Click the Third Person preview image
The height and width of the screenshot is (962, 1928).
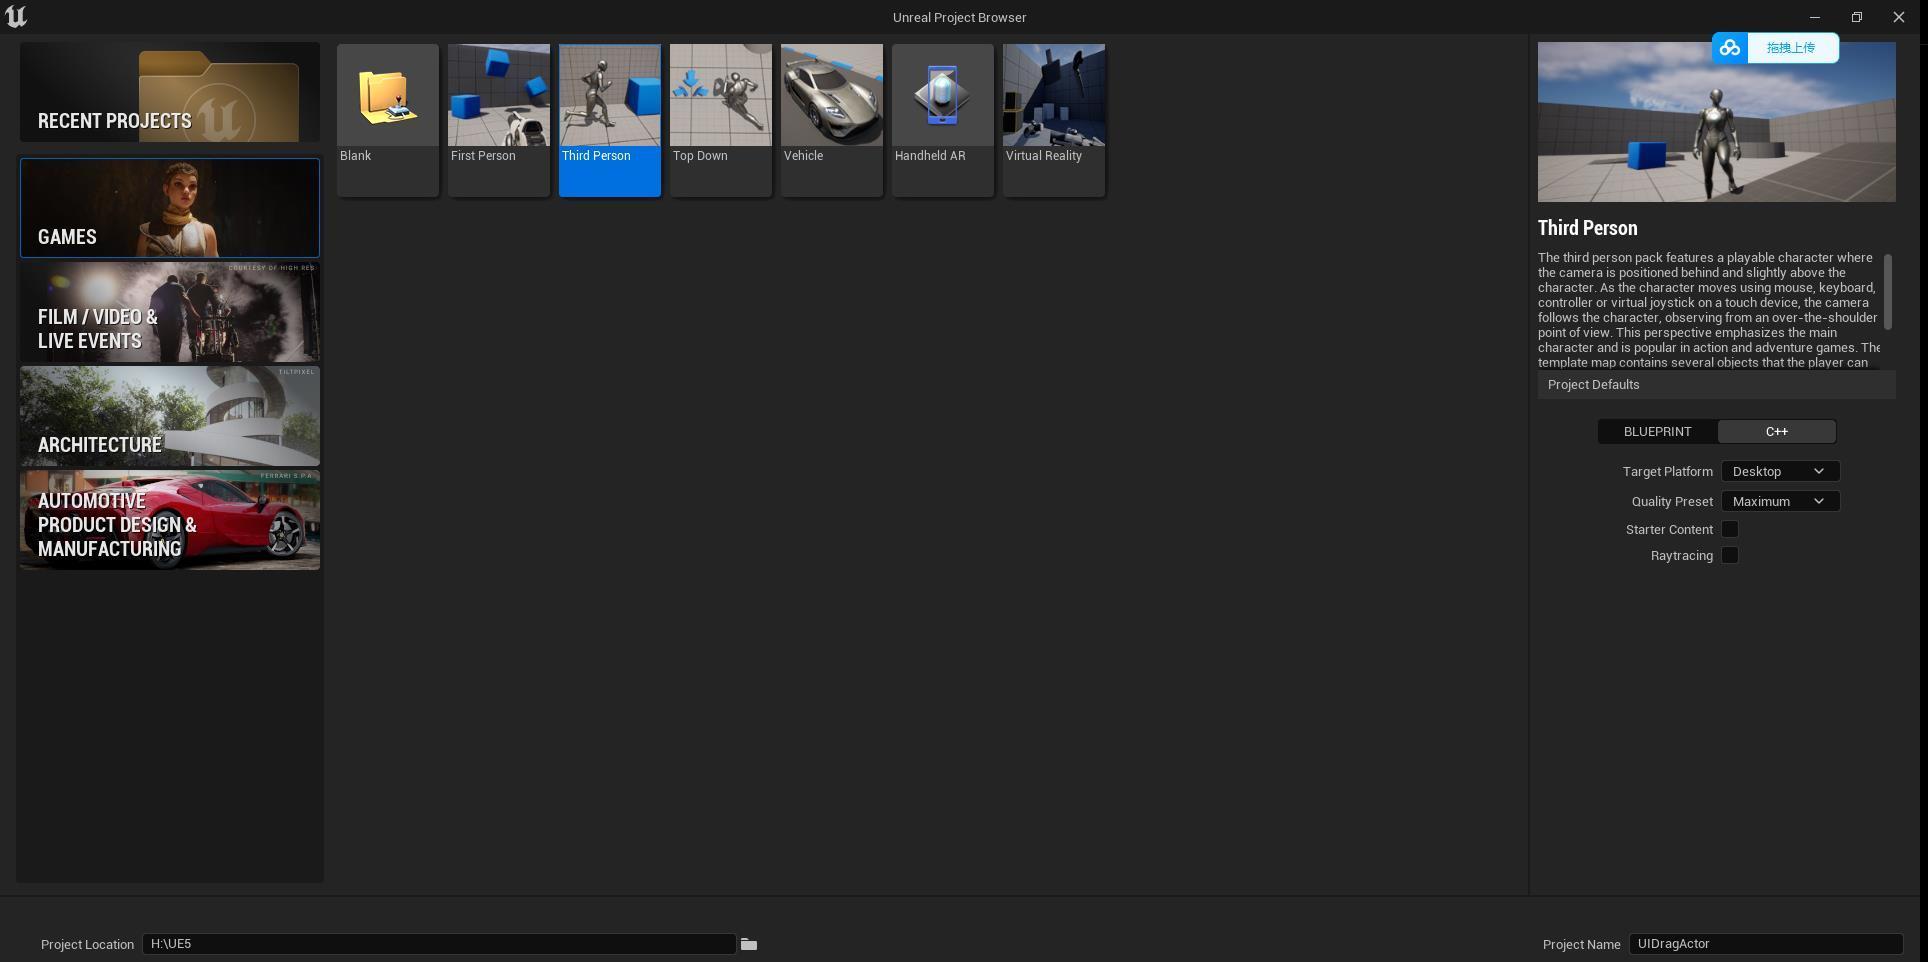pos(1716,122)
